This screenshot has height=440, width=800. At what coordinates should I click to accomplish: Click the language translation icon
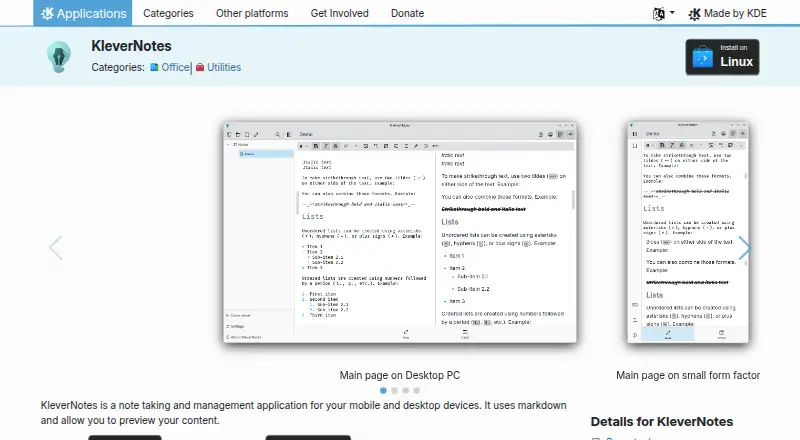pyautogui.click(x=659, y=14)
